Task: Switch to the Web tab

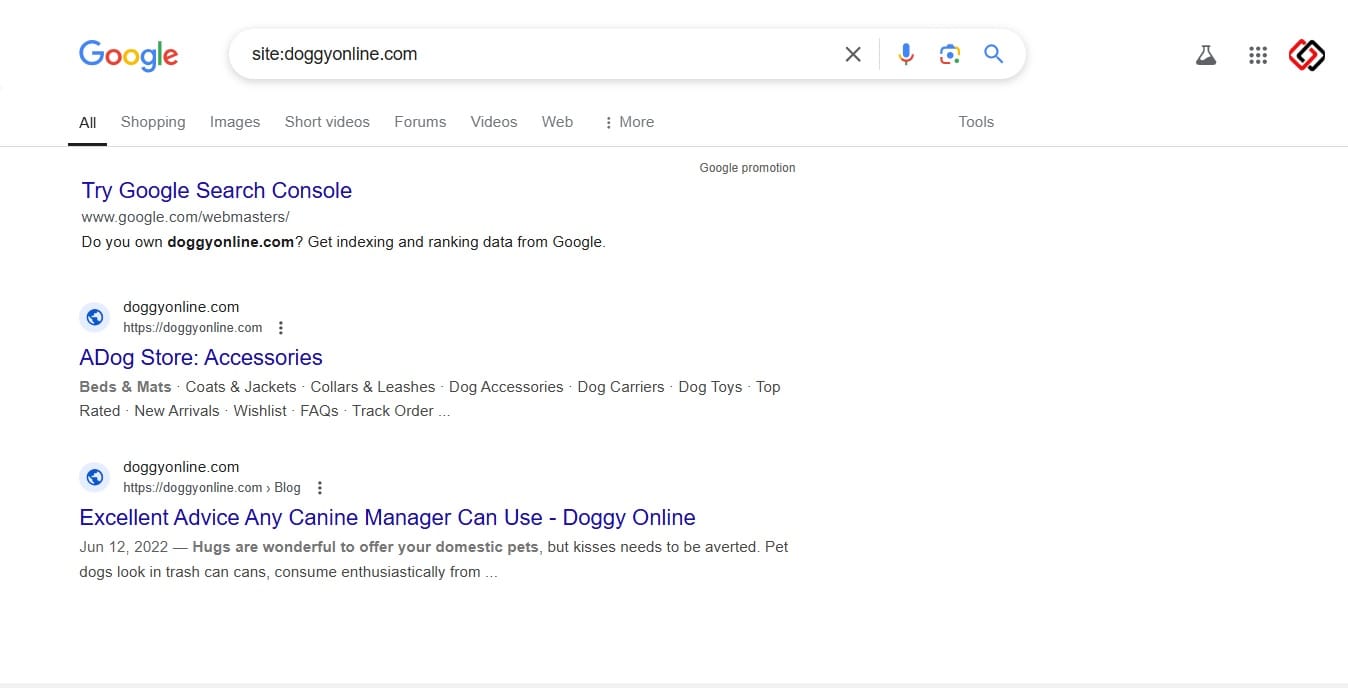Action: point(557,122)
